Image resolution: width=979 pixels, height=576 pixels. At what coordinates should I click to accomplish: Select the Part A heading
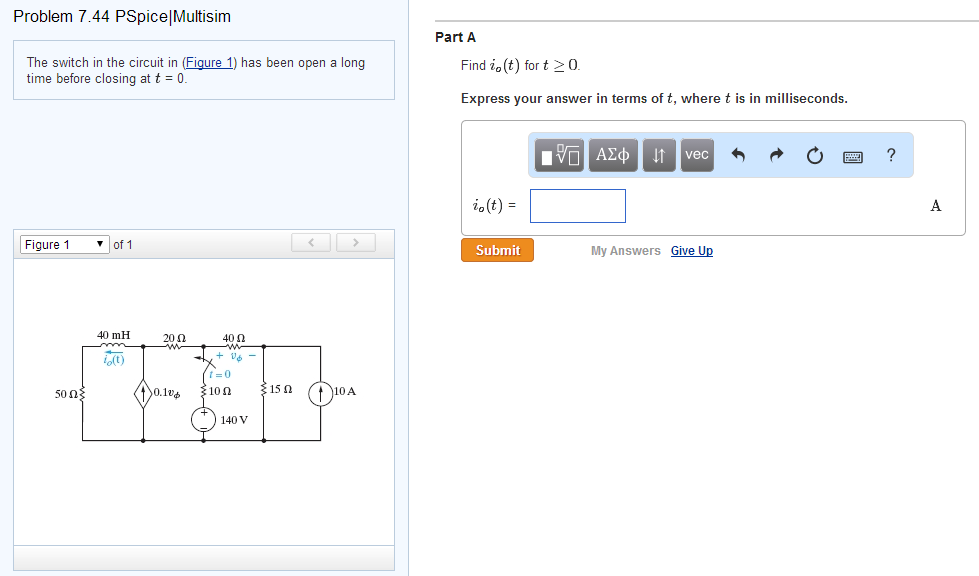[450, 37]
